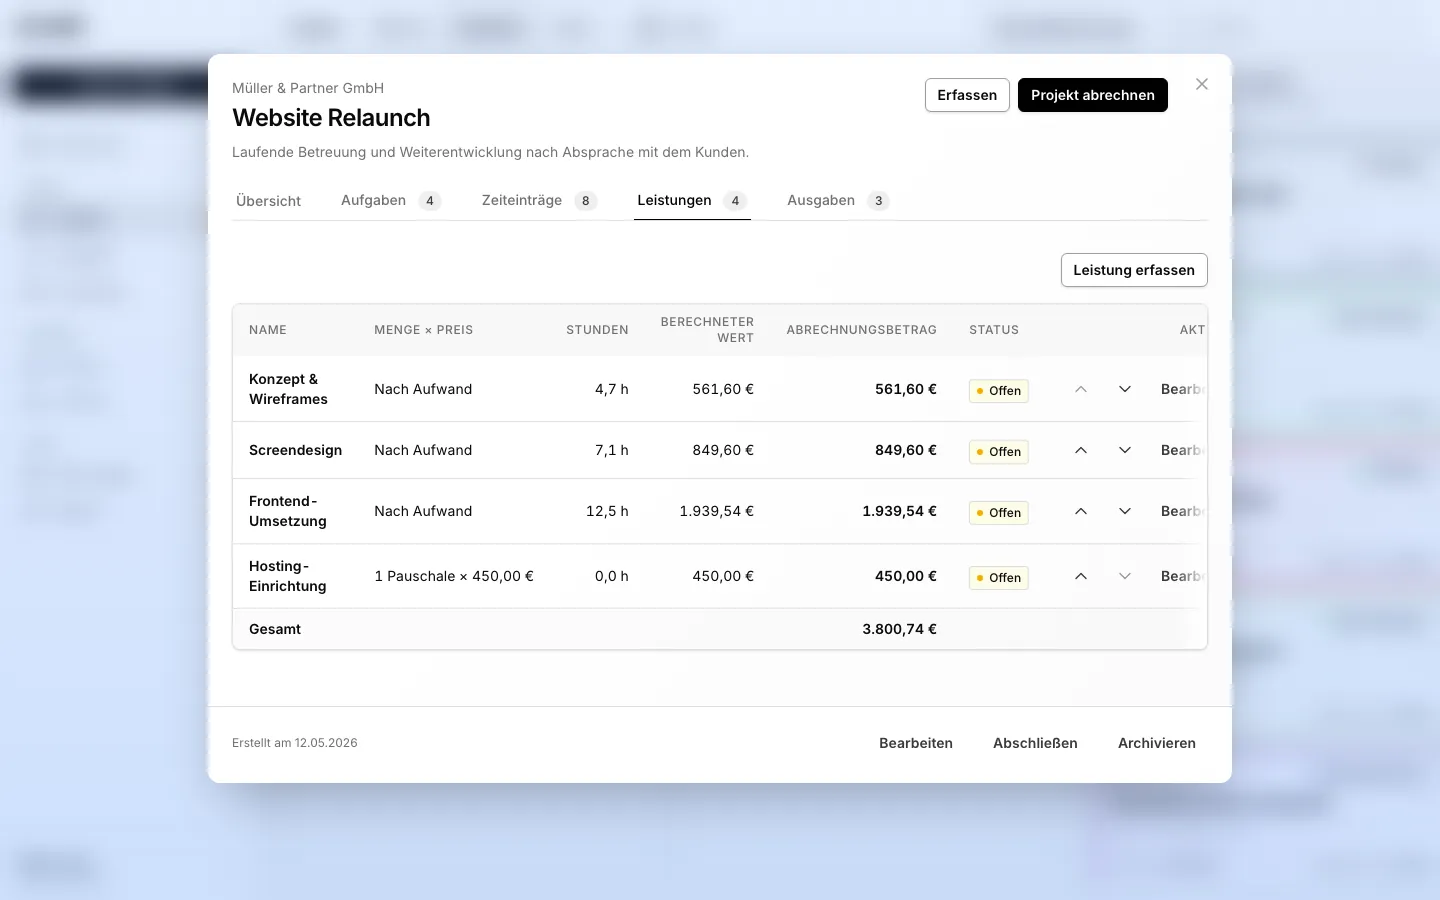Click the 1 Pauschale × 450,00 € cell

454,576
